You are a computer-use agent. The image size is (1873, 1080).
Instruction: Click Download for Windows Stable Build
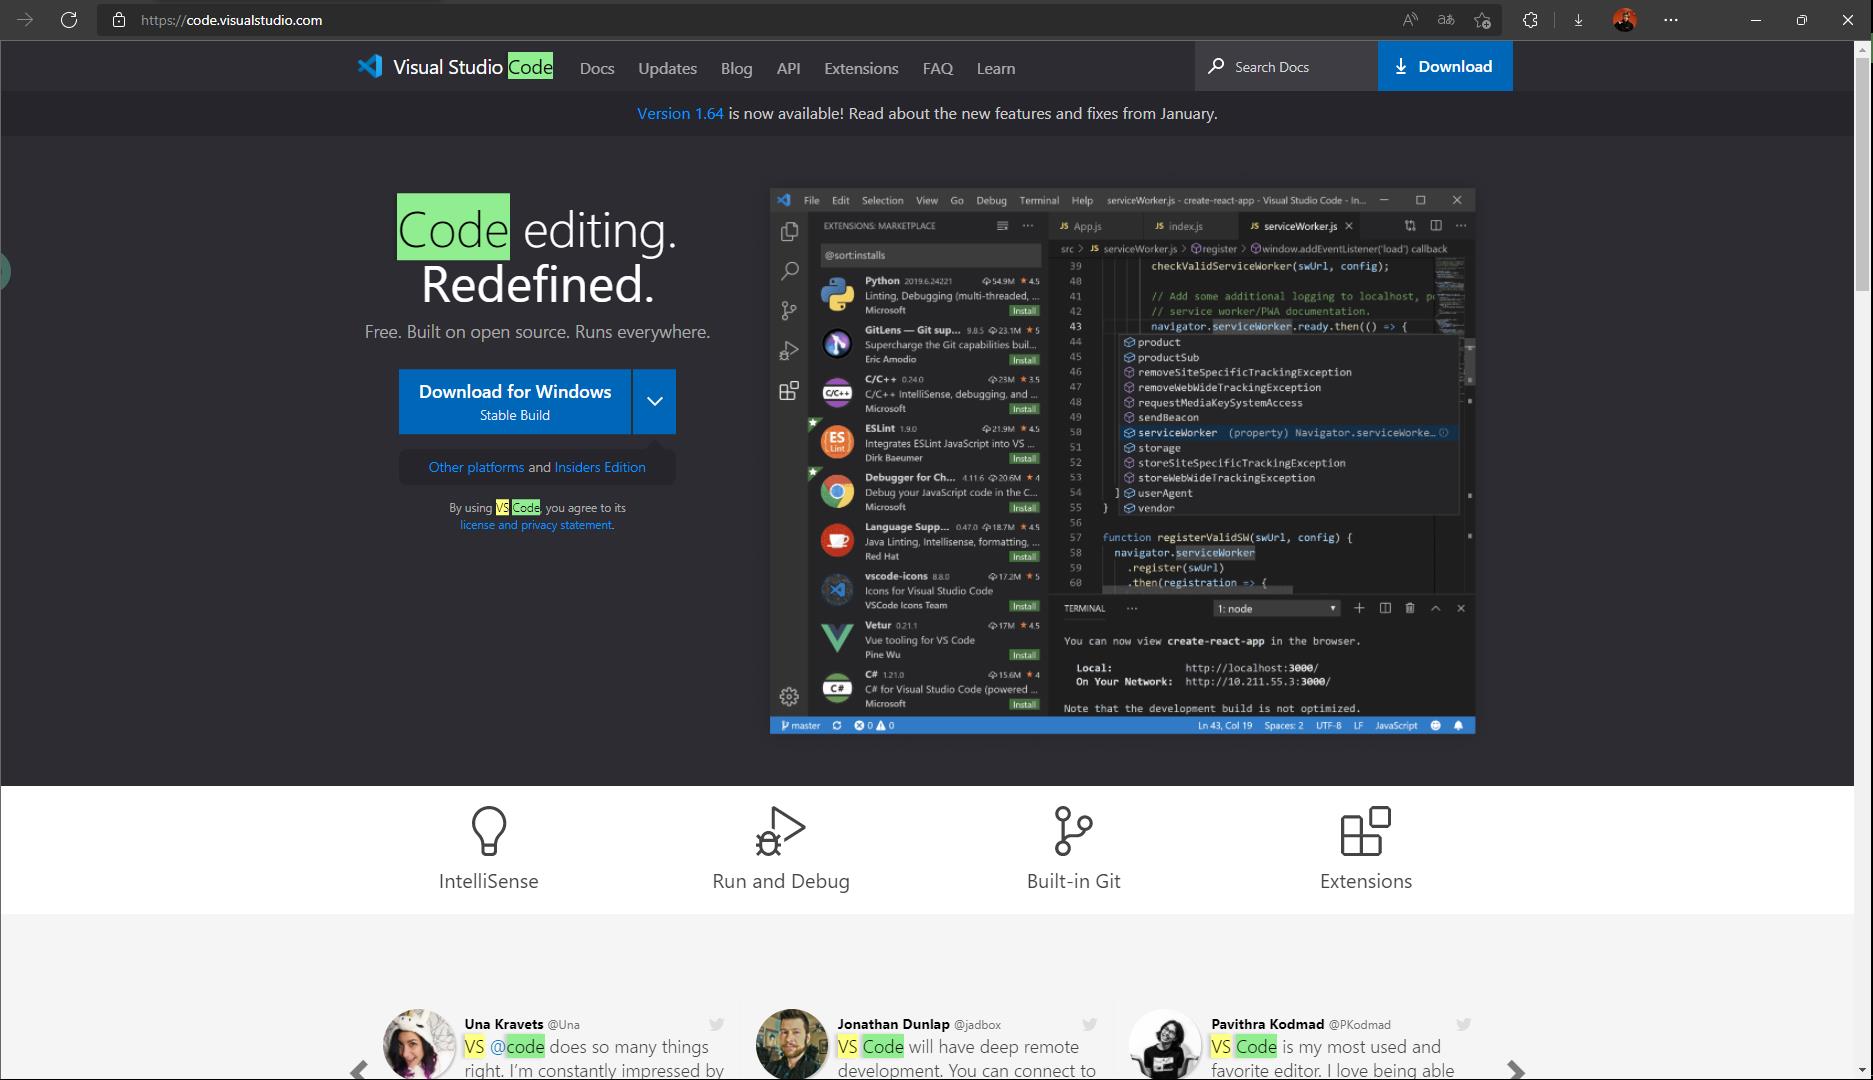(515, 401)
